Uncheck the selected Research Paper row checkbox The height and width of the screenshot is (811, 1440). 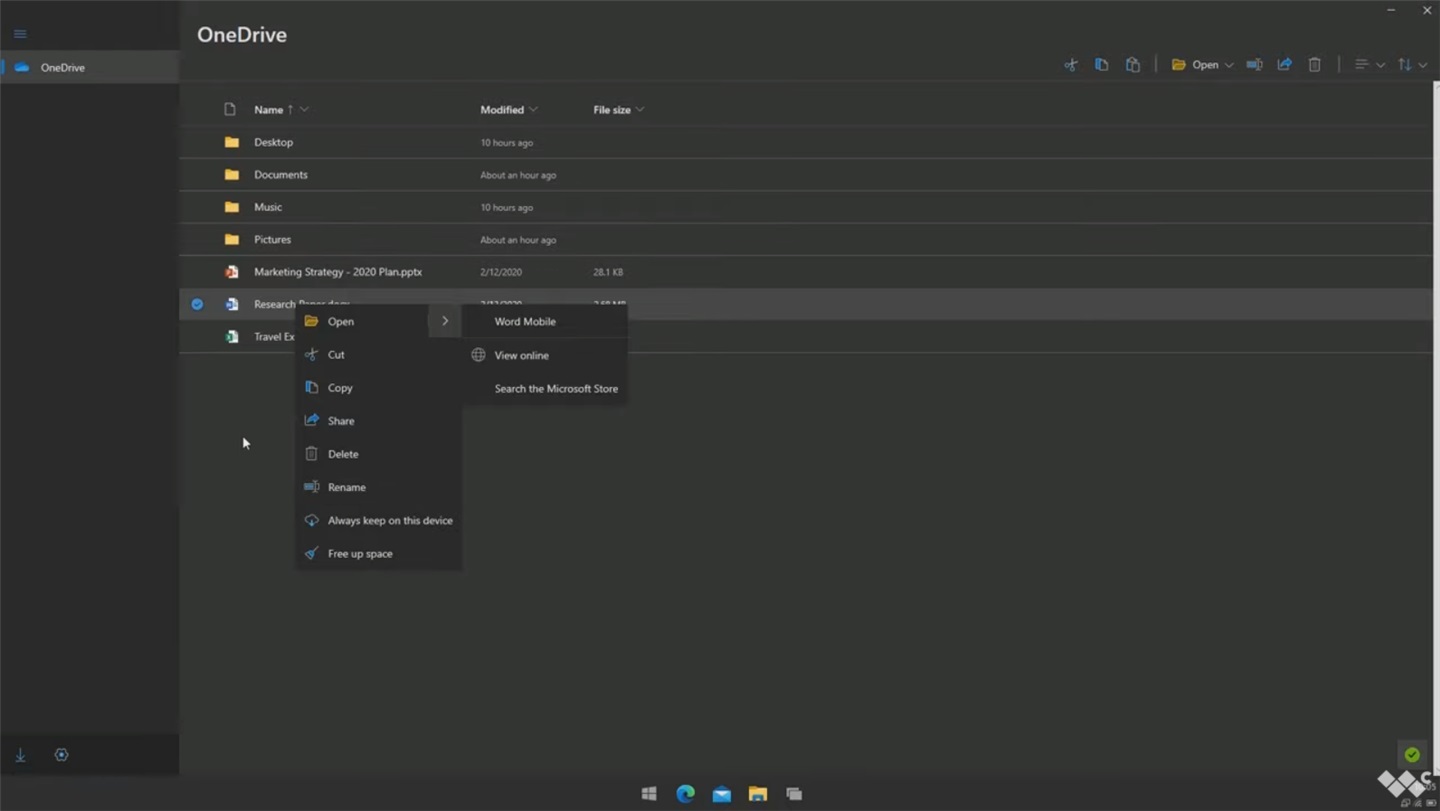tap(197, 304)
